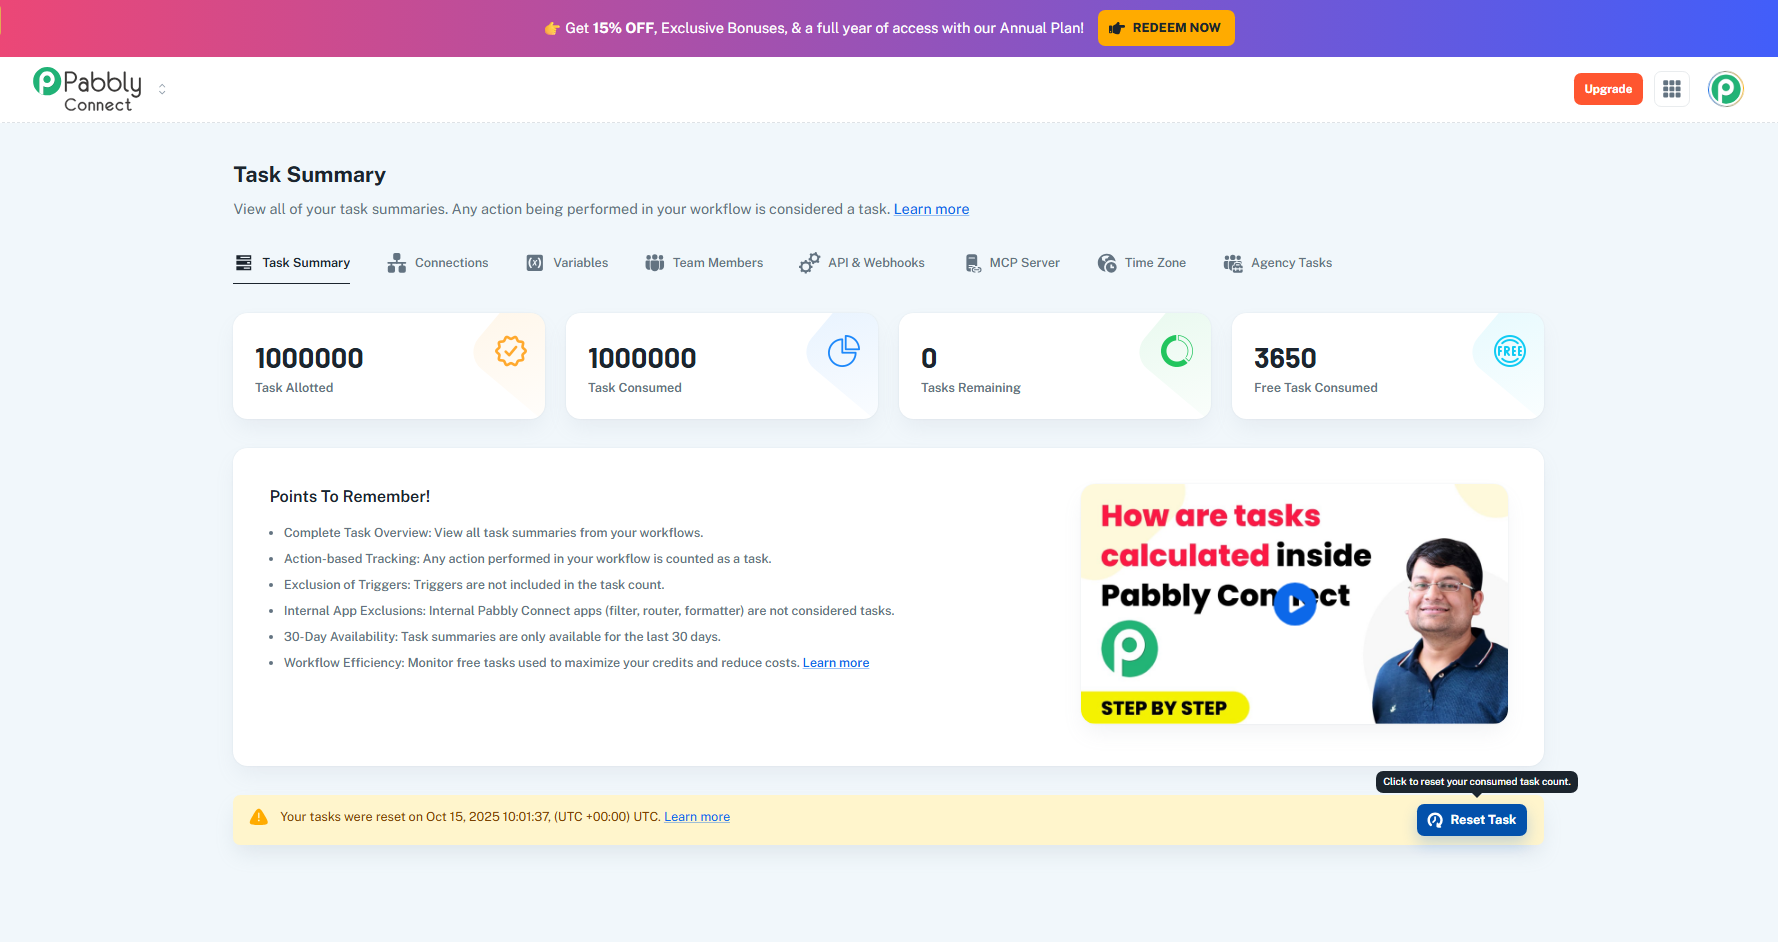The width and height of the screenshot is (1778, 942).
Task: Go to the Team Members tab
Action: (x=704, y=263)
